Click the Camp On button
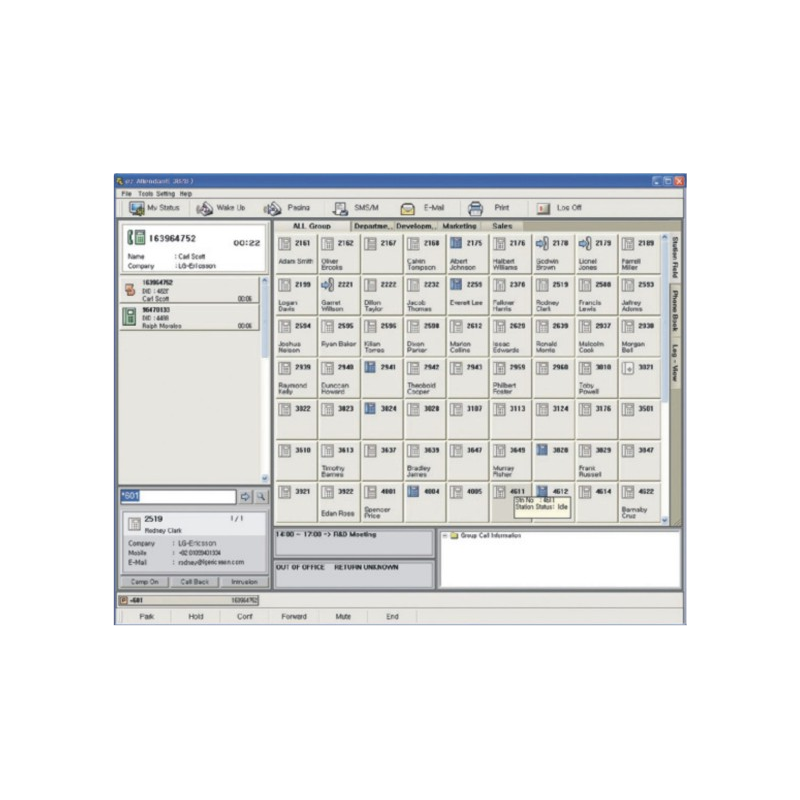The height and width of the screenshot is (800, 800). click(x=144, y=582)
